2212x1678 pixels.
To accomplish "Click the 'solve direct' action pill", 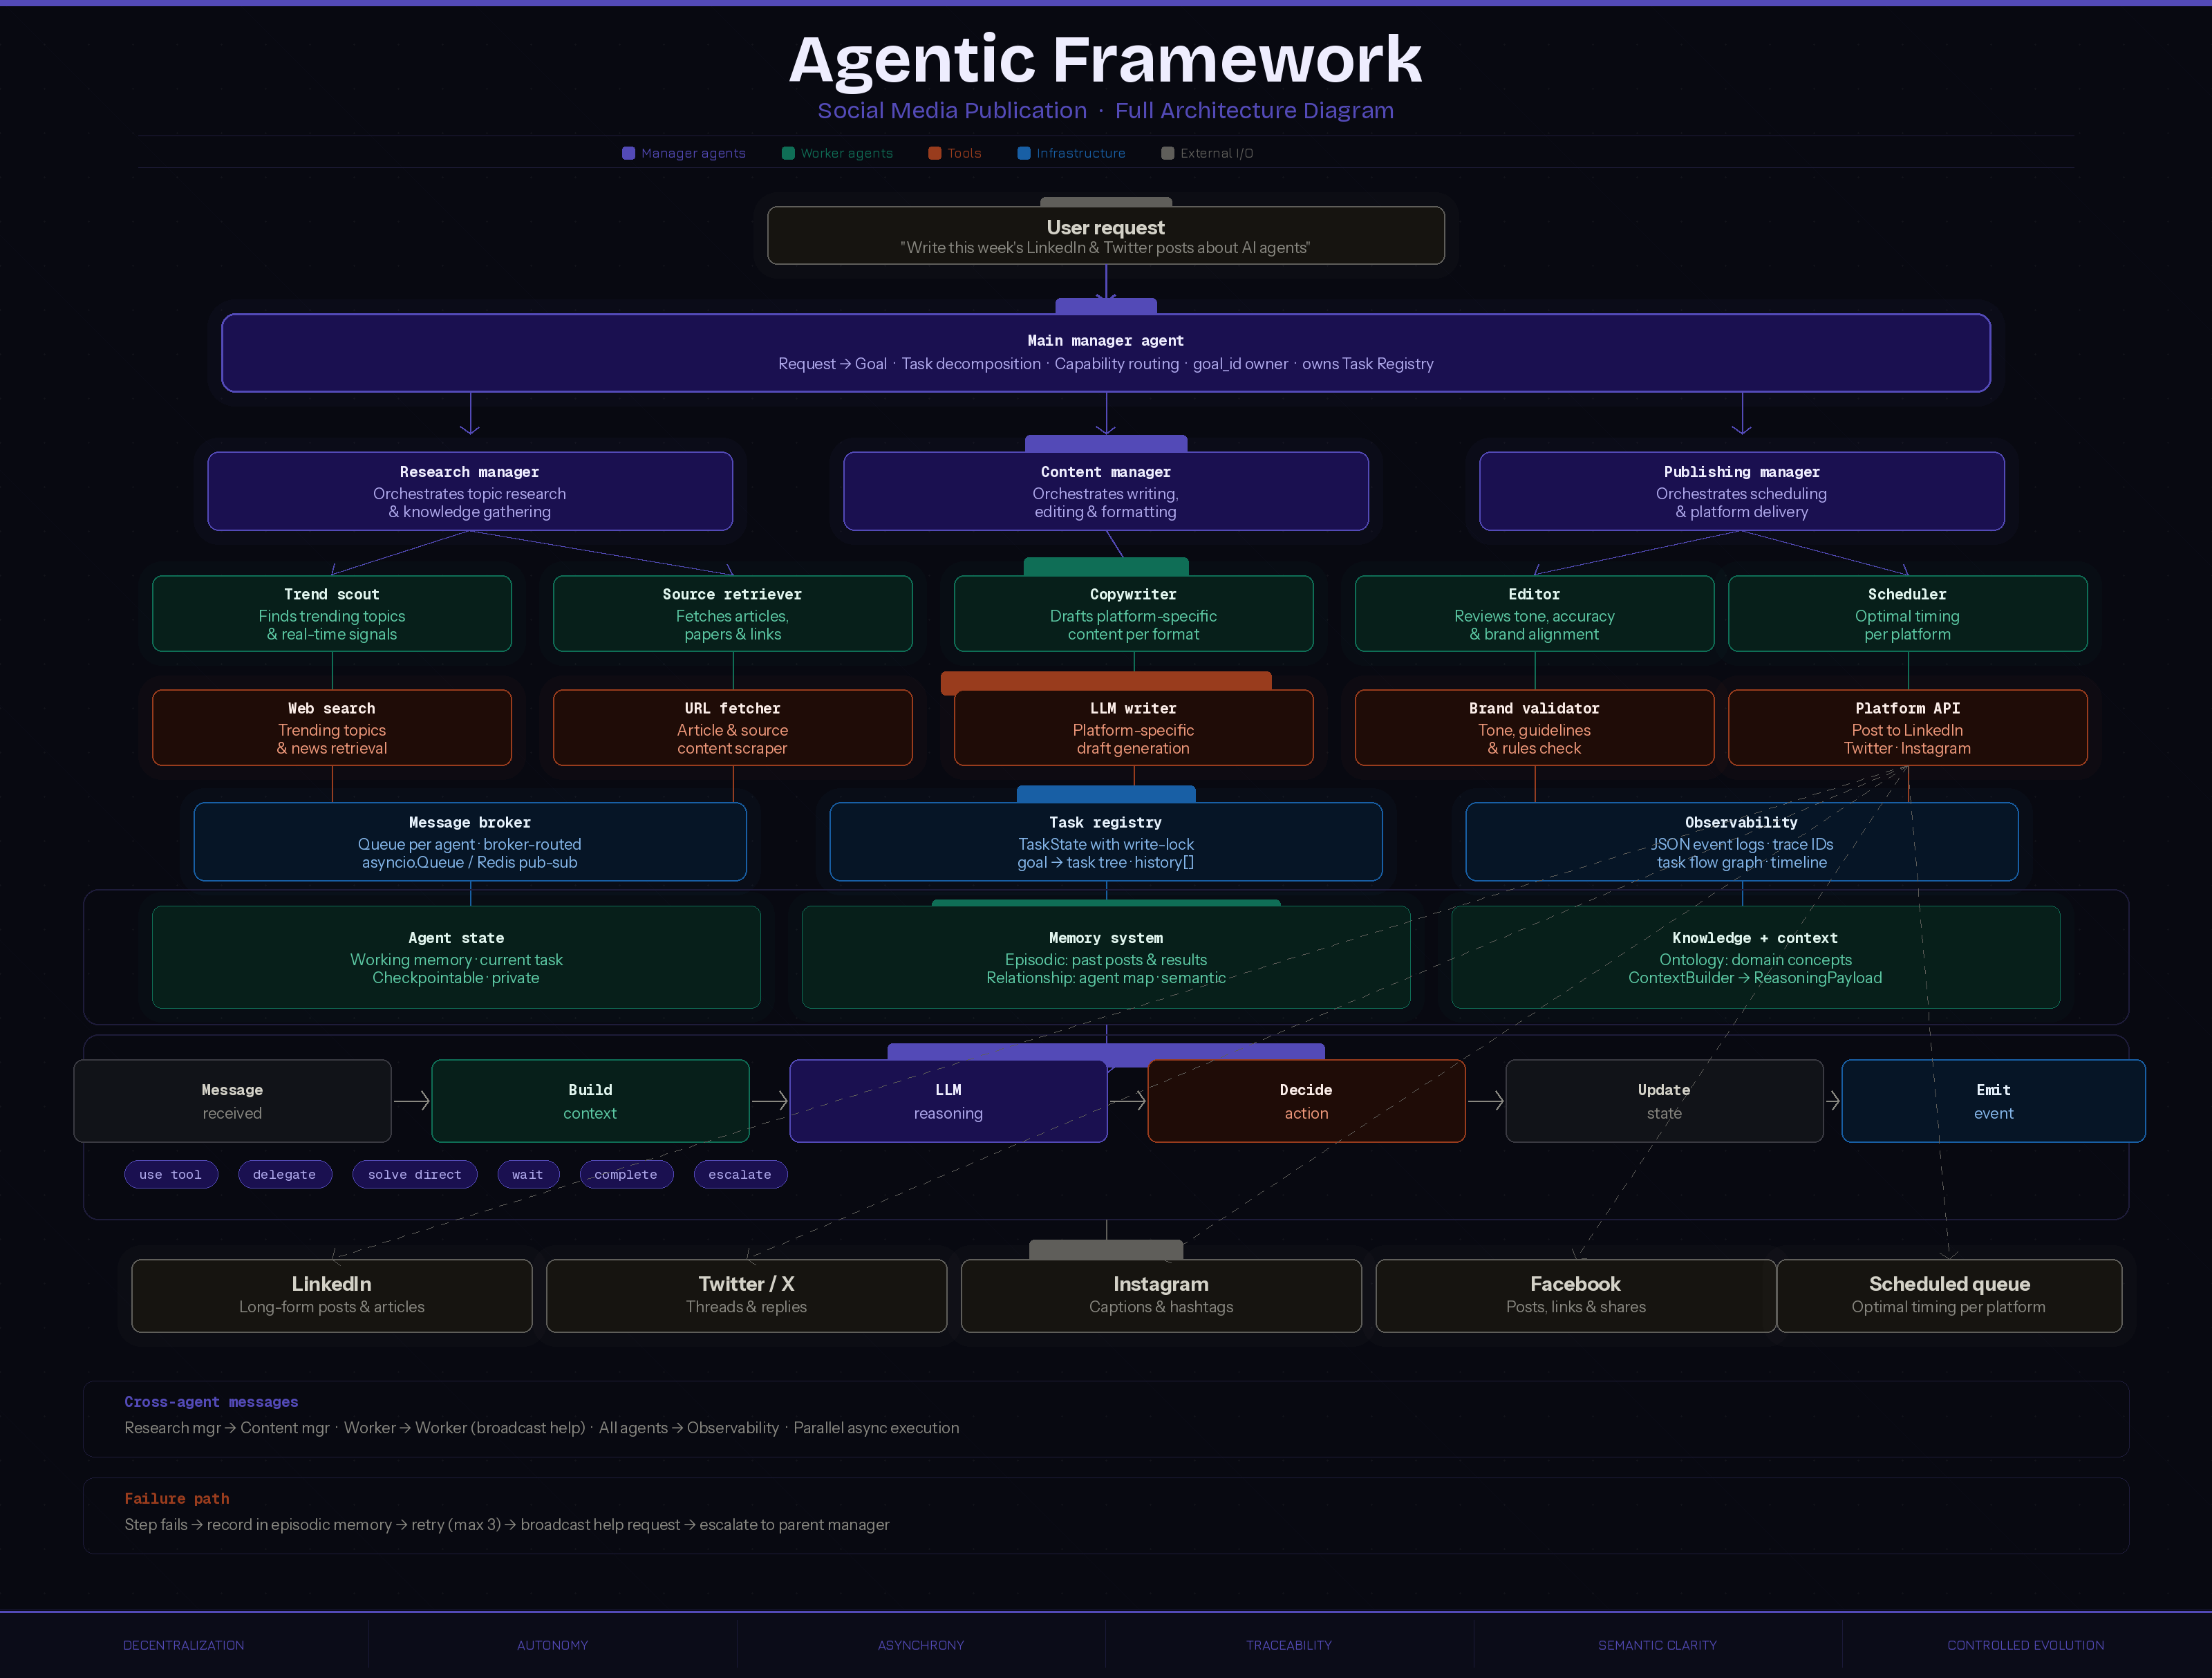I will (x=415, y=1174).
